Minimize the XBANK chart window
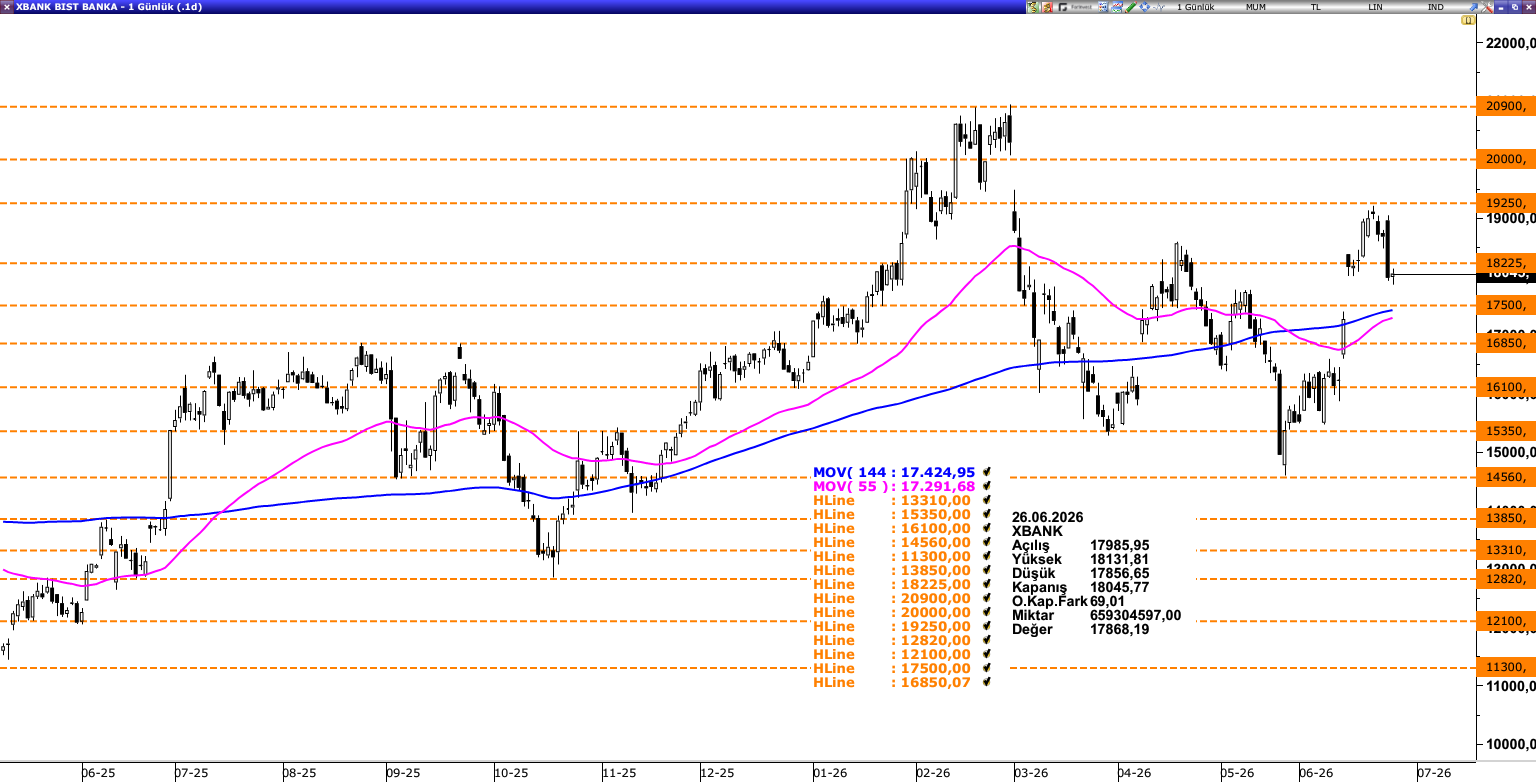Viewport: 1536px width, 783px height. pos(1501,7)
